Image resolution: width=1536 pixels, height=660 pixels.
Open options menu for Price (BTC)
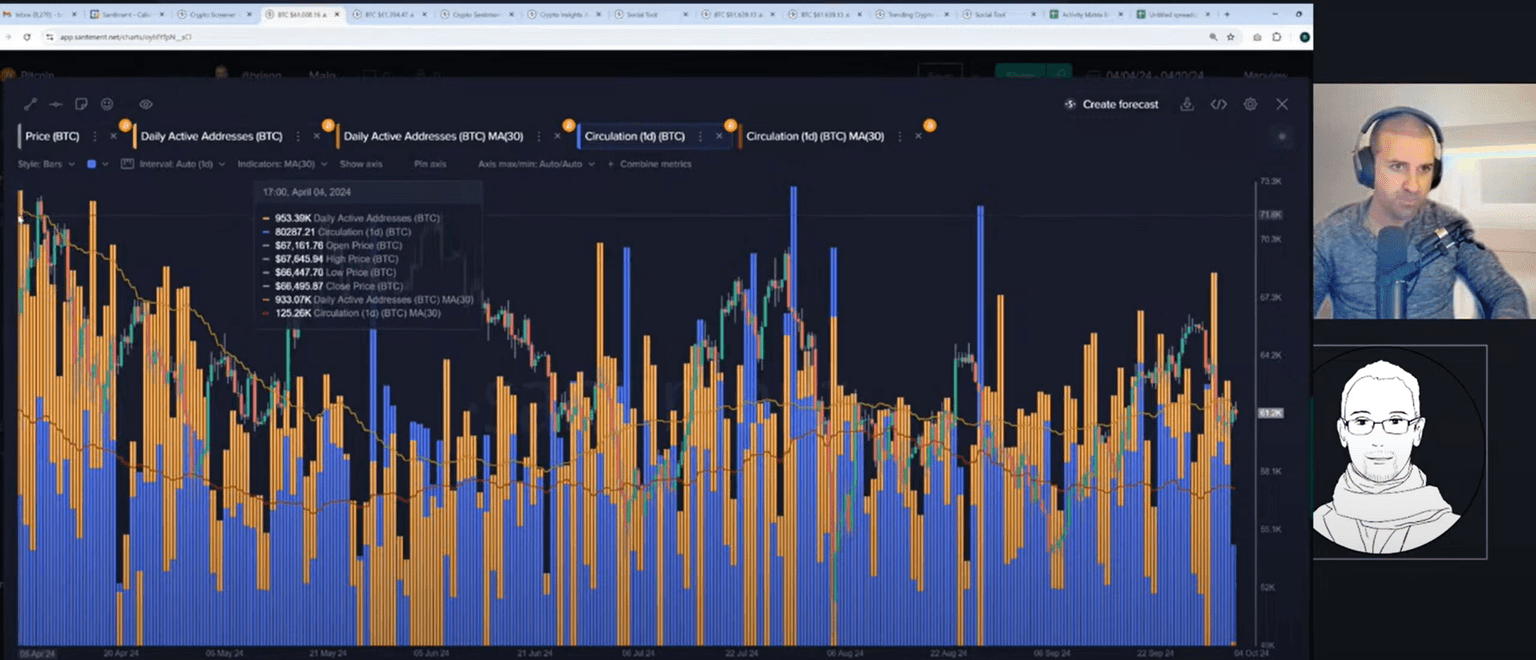point(95,136)
